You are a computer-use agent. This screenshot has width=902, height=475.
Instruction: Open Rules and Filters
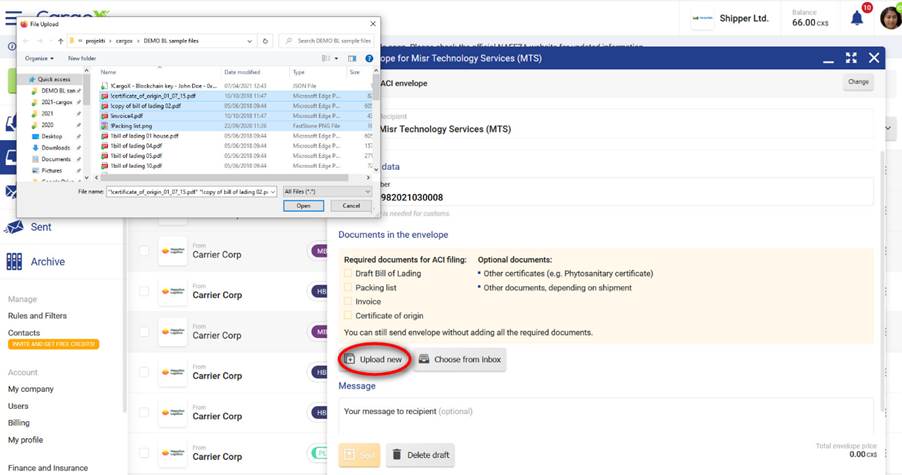click(37, 316)
